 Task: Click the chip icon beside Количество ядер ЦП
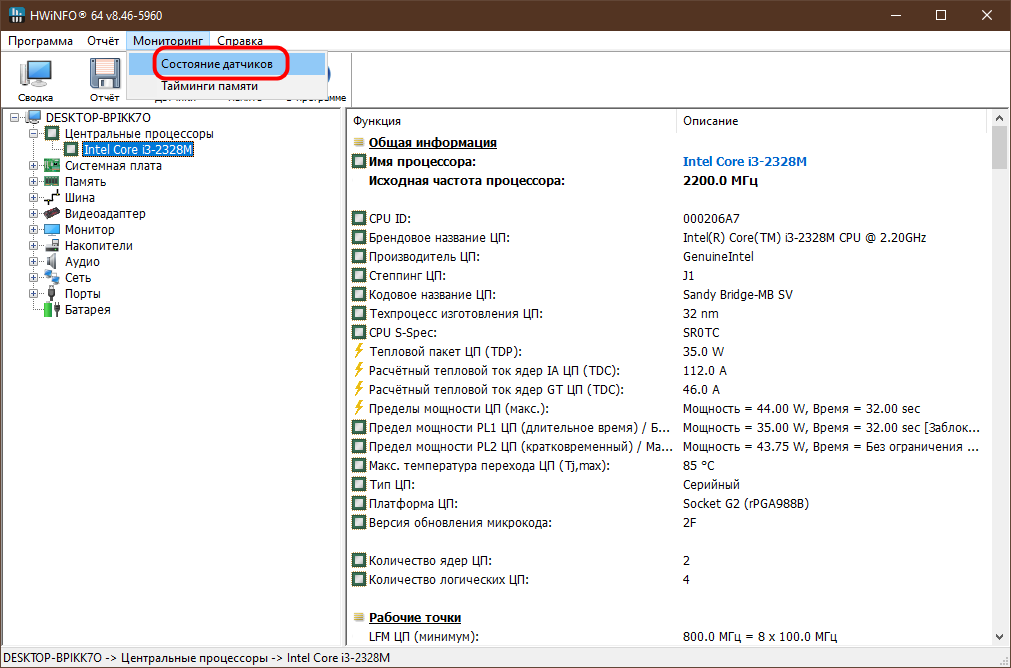coord(359,560)
